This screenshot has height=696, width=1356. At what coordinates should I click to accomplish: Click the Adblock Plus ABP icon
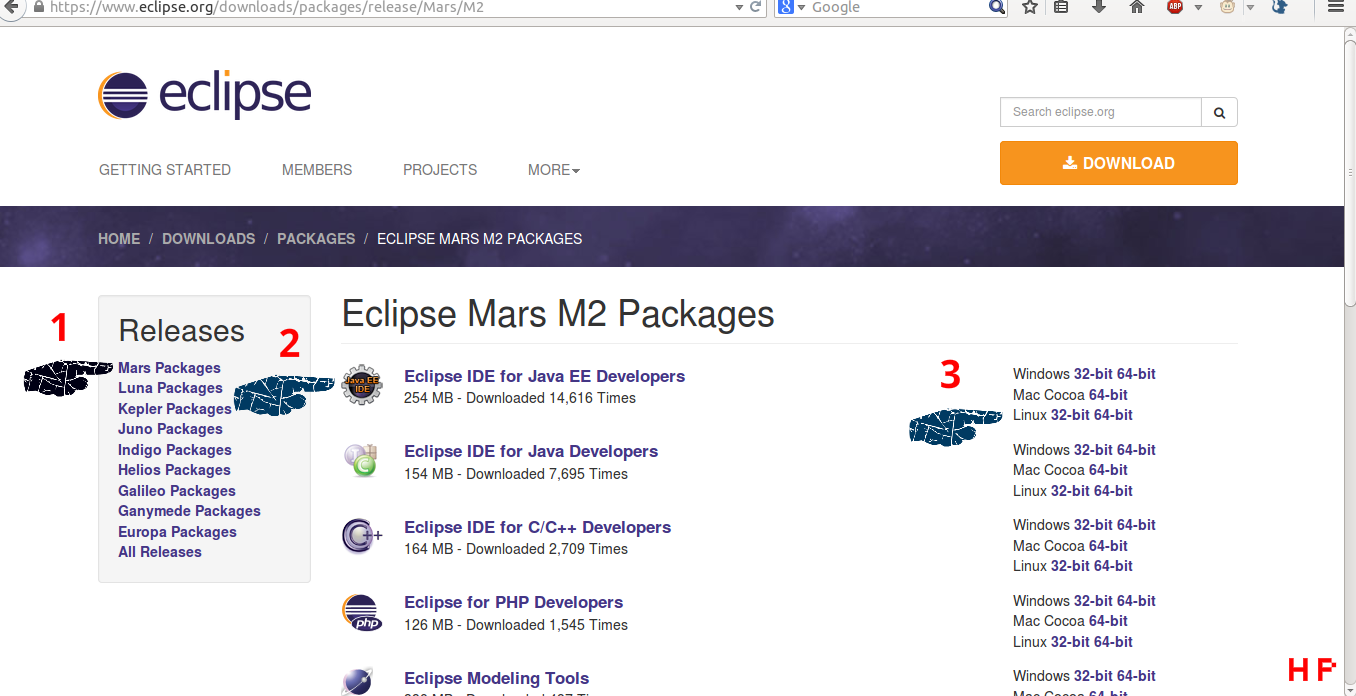click(x=1175, y=6)
